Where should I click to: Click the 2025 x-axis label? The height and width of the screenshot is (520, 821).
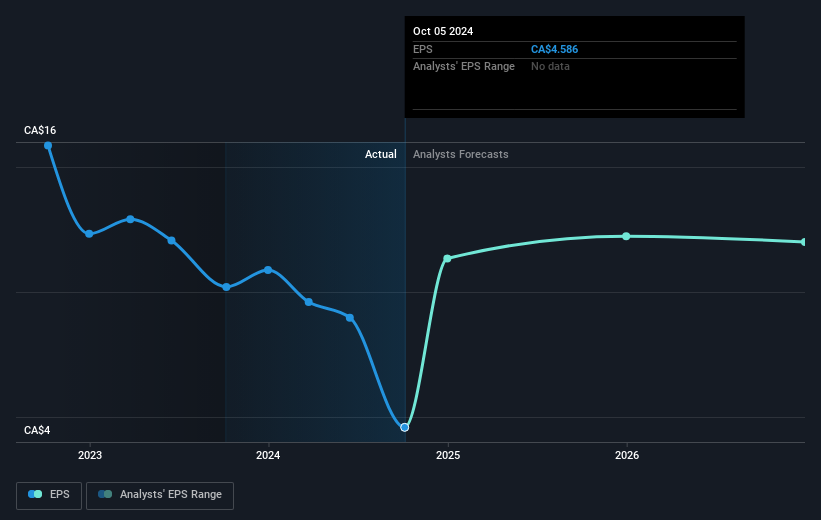tap(448, 455)
